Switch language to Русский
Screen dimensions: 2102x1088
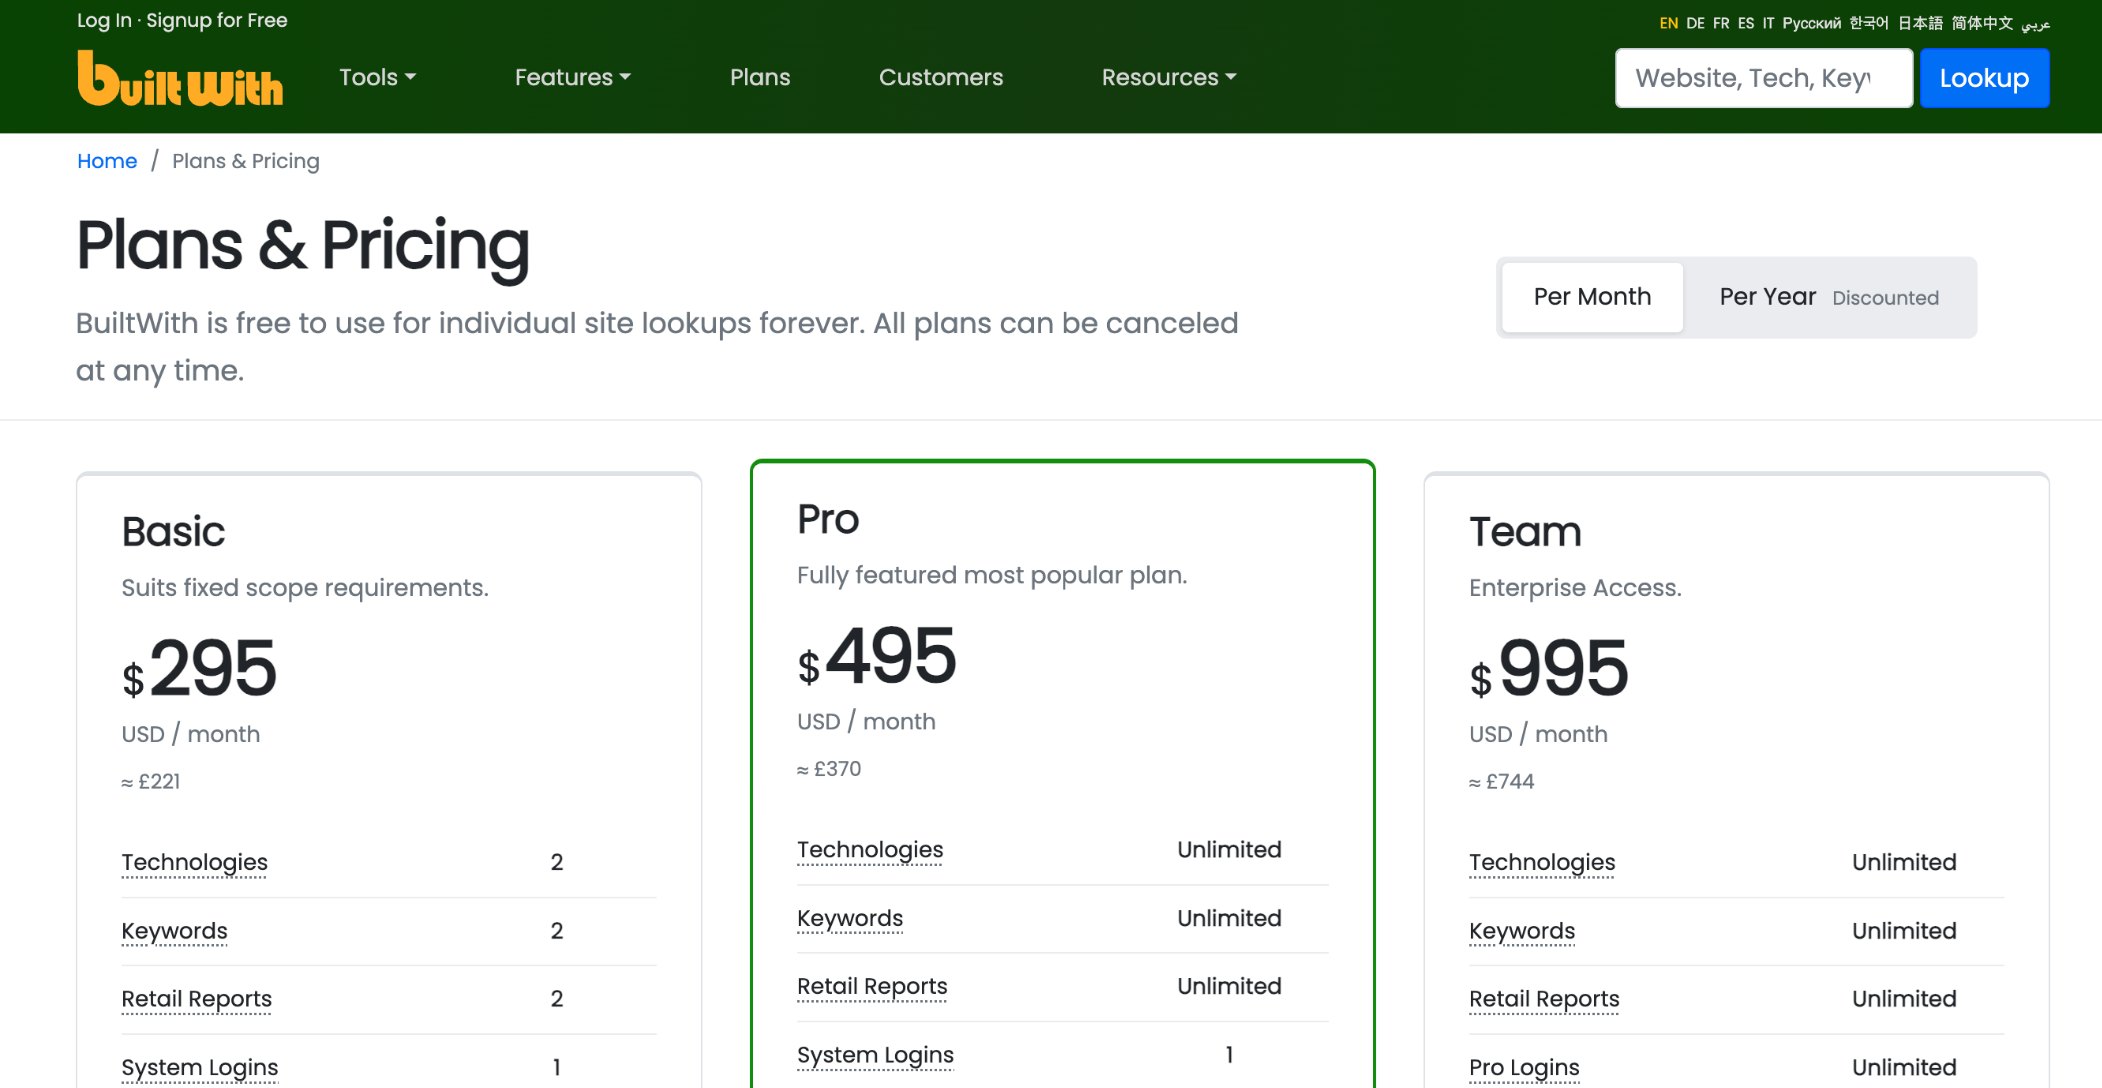(x=1811, y=23)
